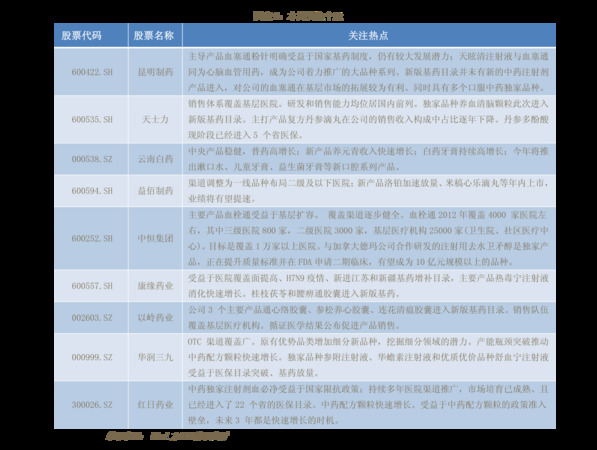Select stock code 000999.SZ

click(x=92, y=357)
